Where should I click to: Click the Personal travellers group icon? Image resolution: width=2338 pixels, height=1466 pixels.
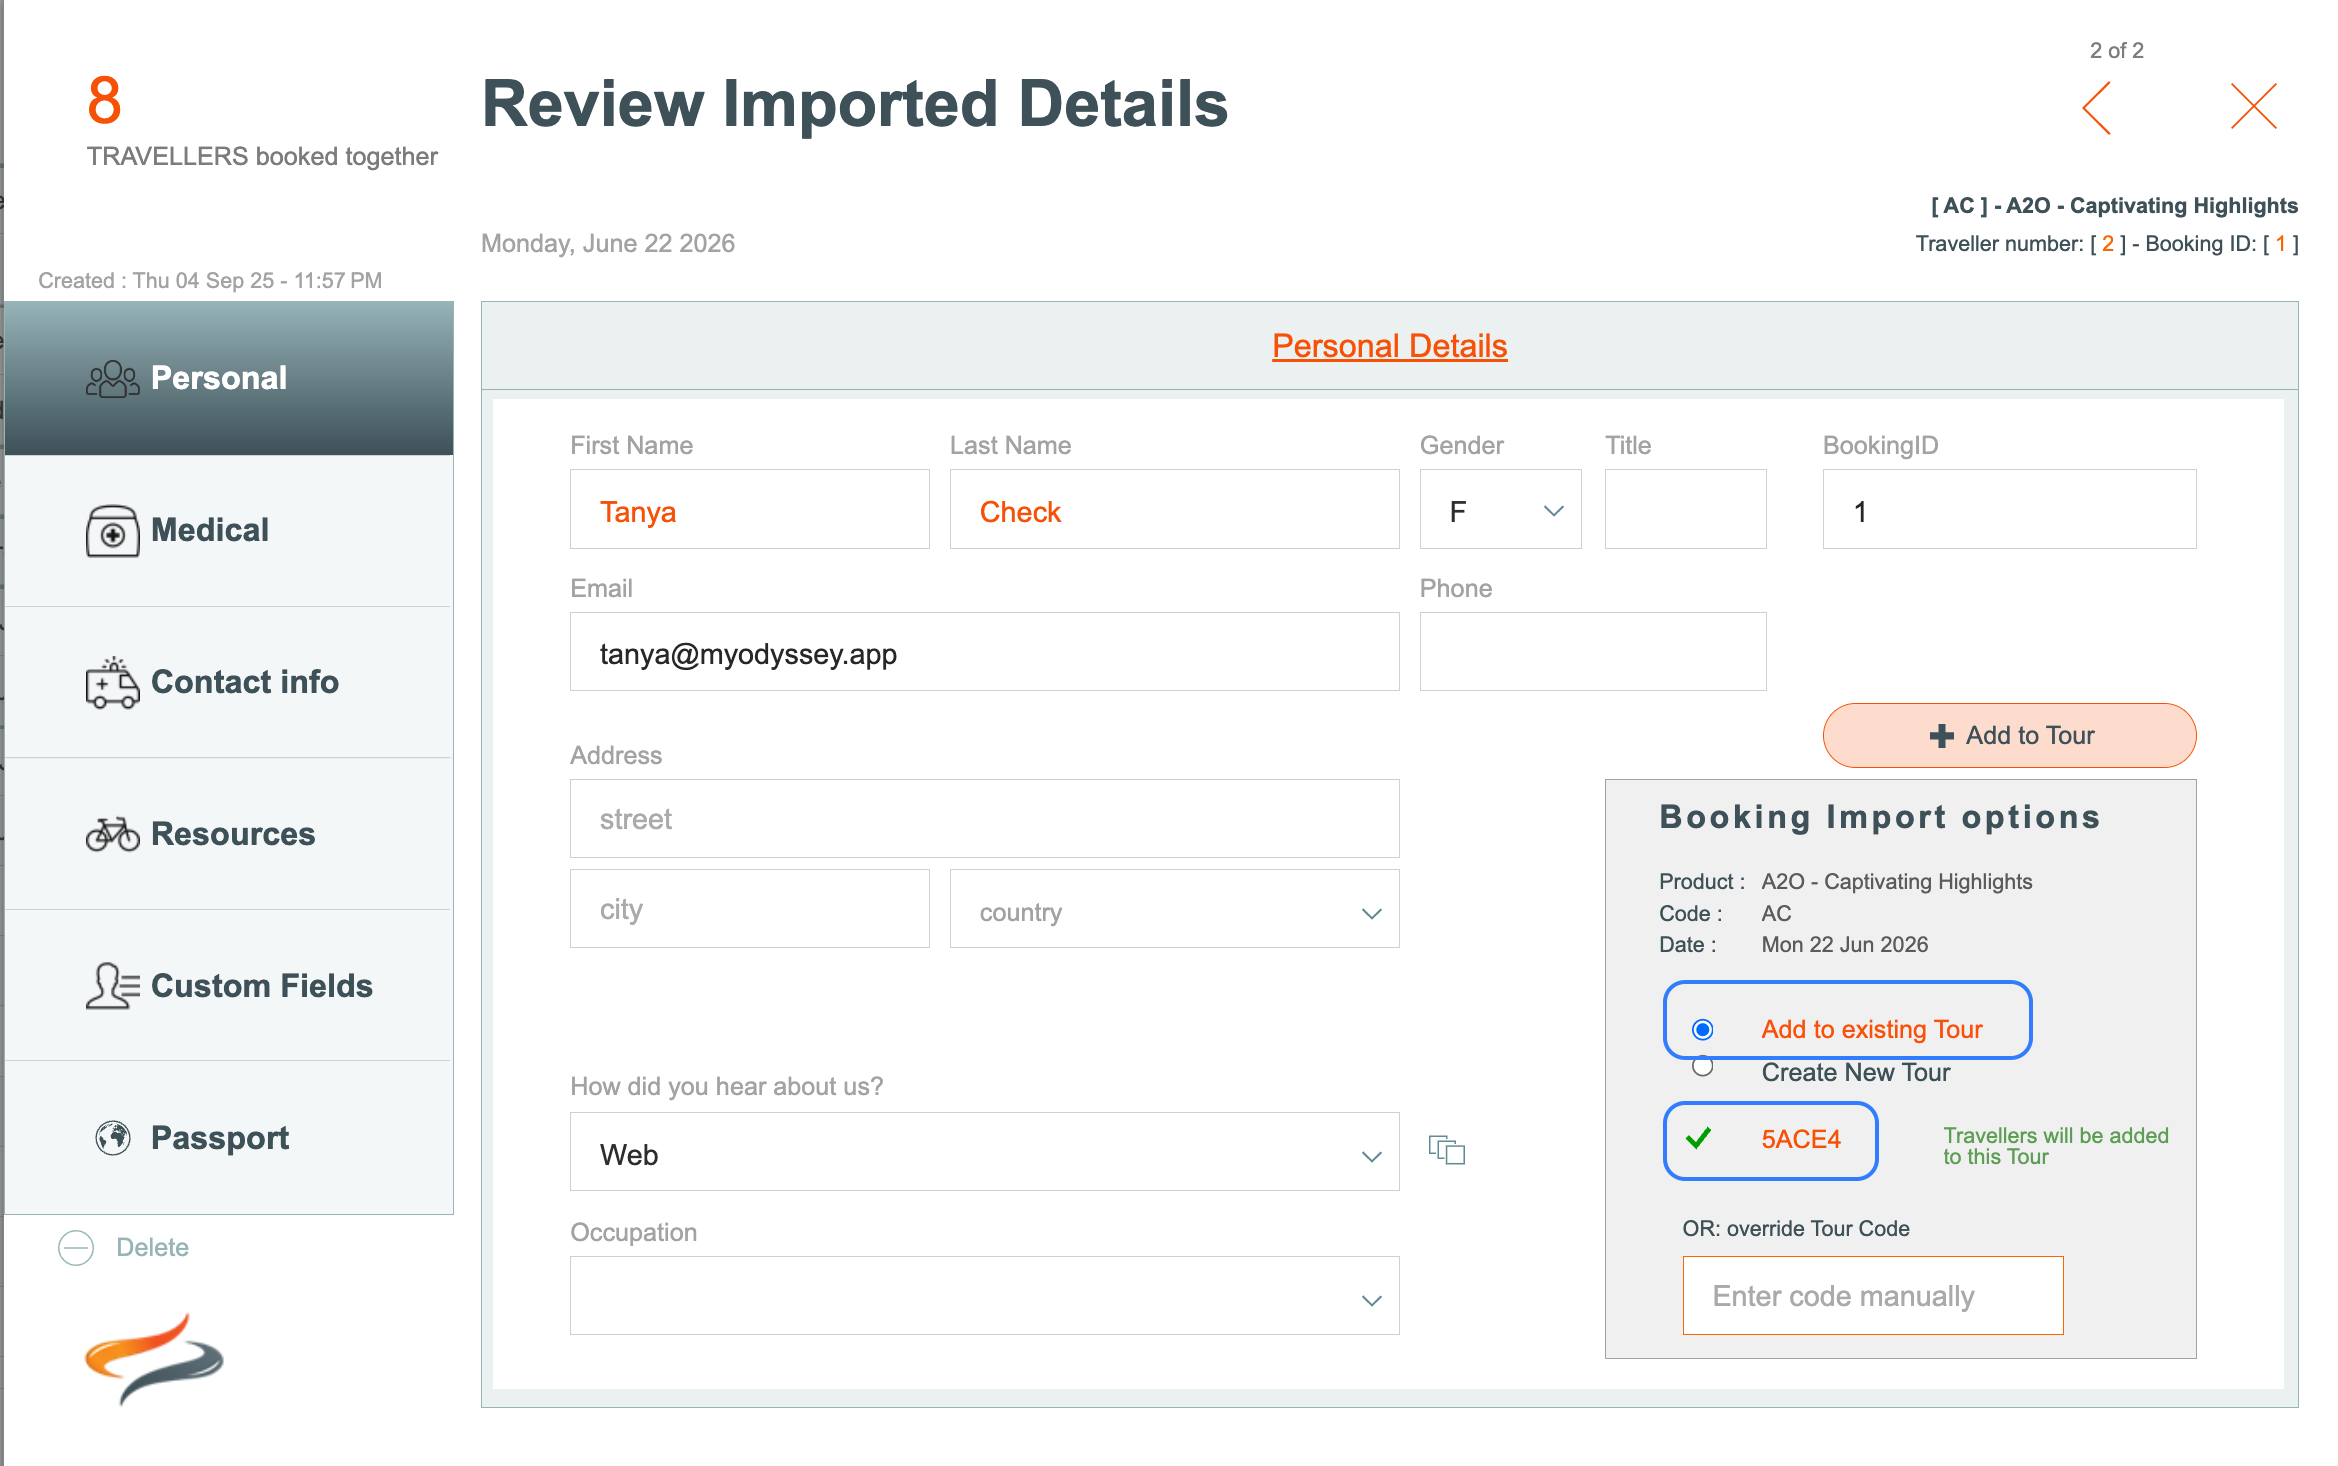click(x=112, y=379)
